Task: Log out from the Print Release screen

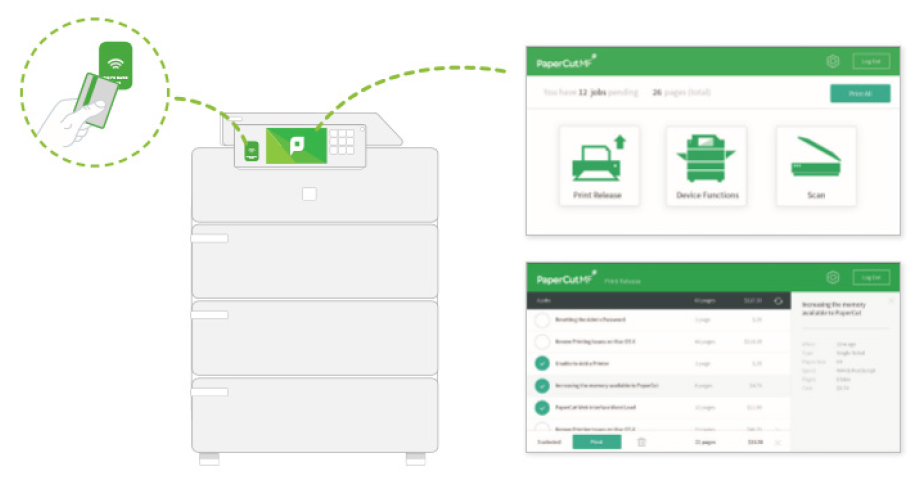Action: [871, 278]
